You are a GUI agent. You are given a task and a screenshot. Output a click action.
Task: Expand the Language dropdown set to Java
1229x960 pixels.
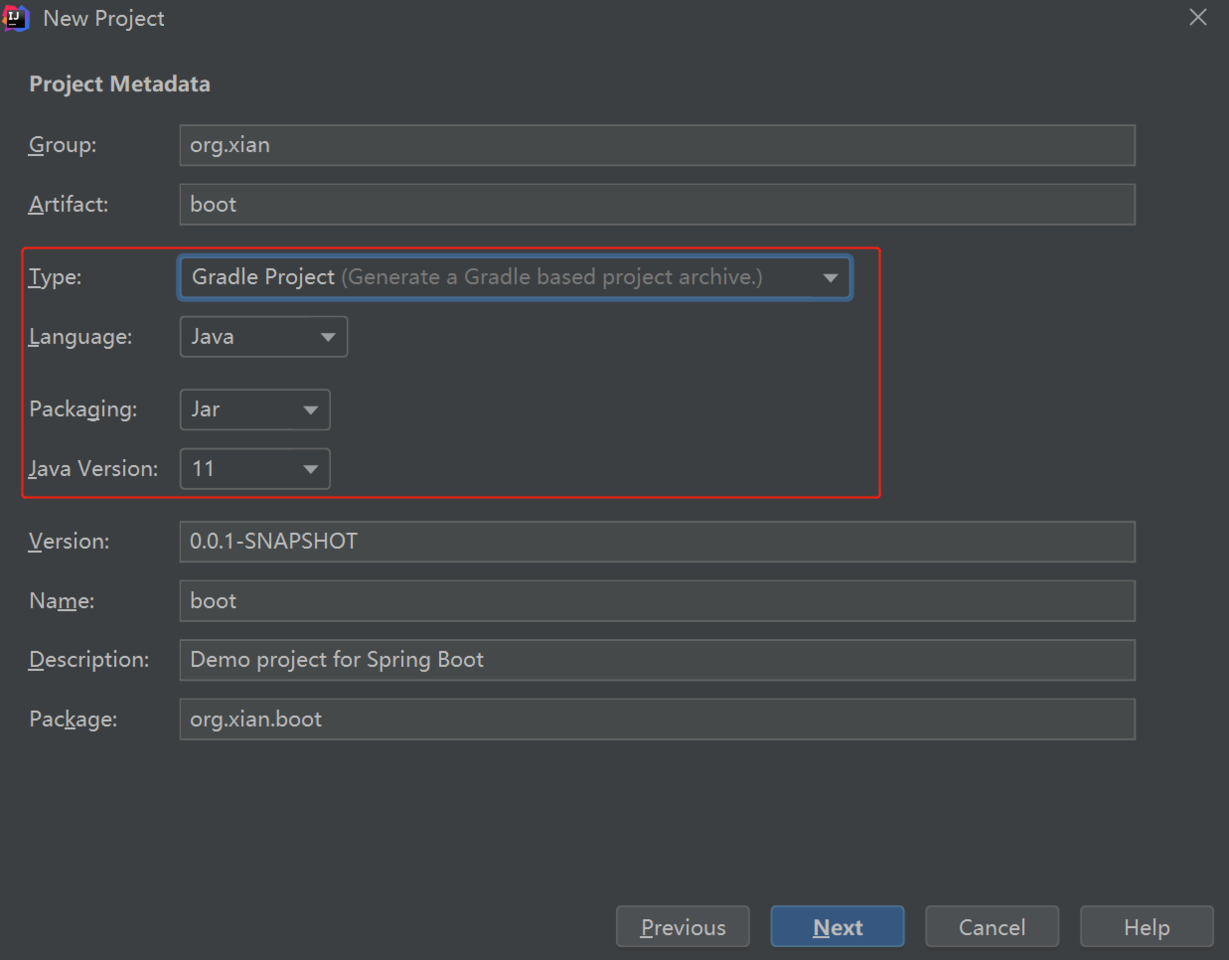(264, 337)
